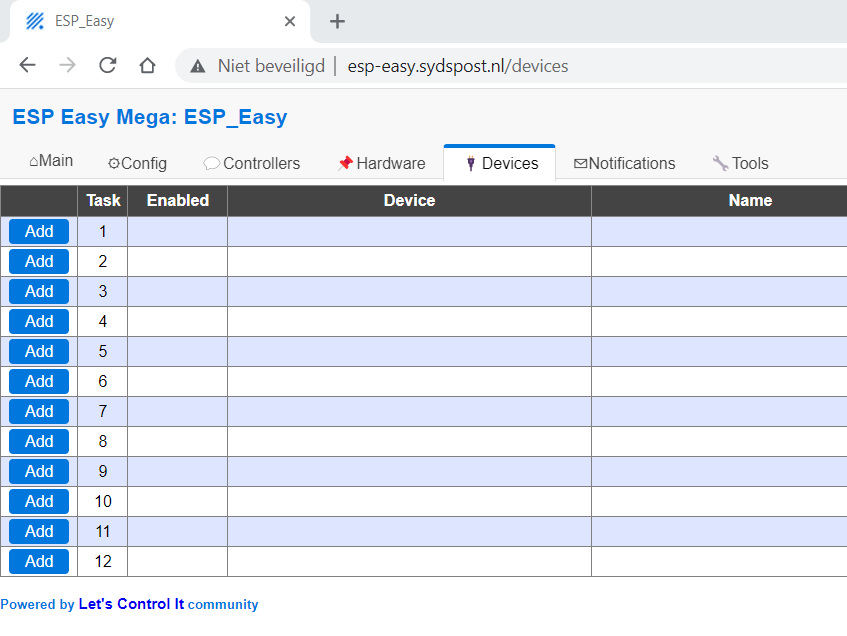The image size is (847, 636).
Task: Close the ESP_Easy browser tab
Action: [290, 22]
